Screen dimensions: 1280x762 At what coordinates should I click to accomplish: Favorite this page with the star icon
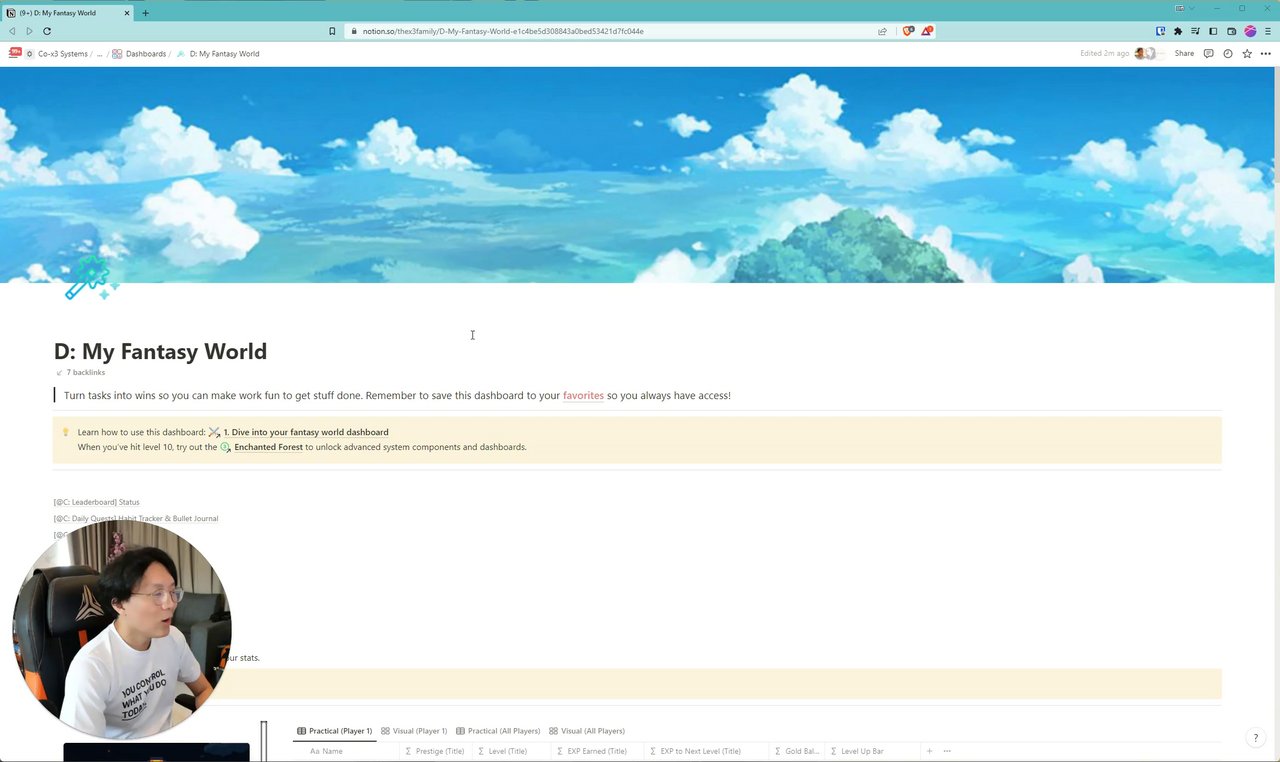coord(1247,53)
